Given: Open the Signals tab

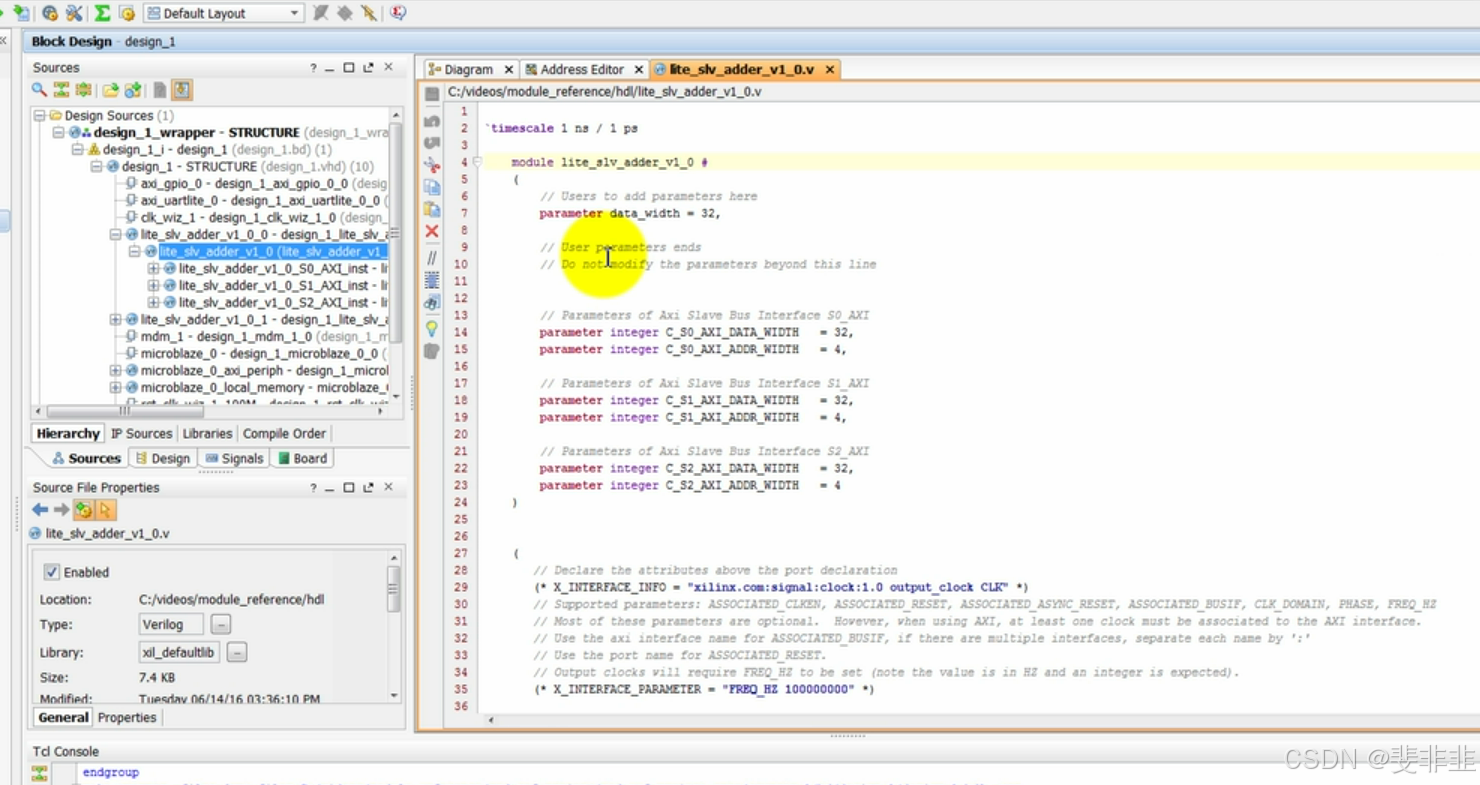Looking at the screenshot, I should coord(234,458).
